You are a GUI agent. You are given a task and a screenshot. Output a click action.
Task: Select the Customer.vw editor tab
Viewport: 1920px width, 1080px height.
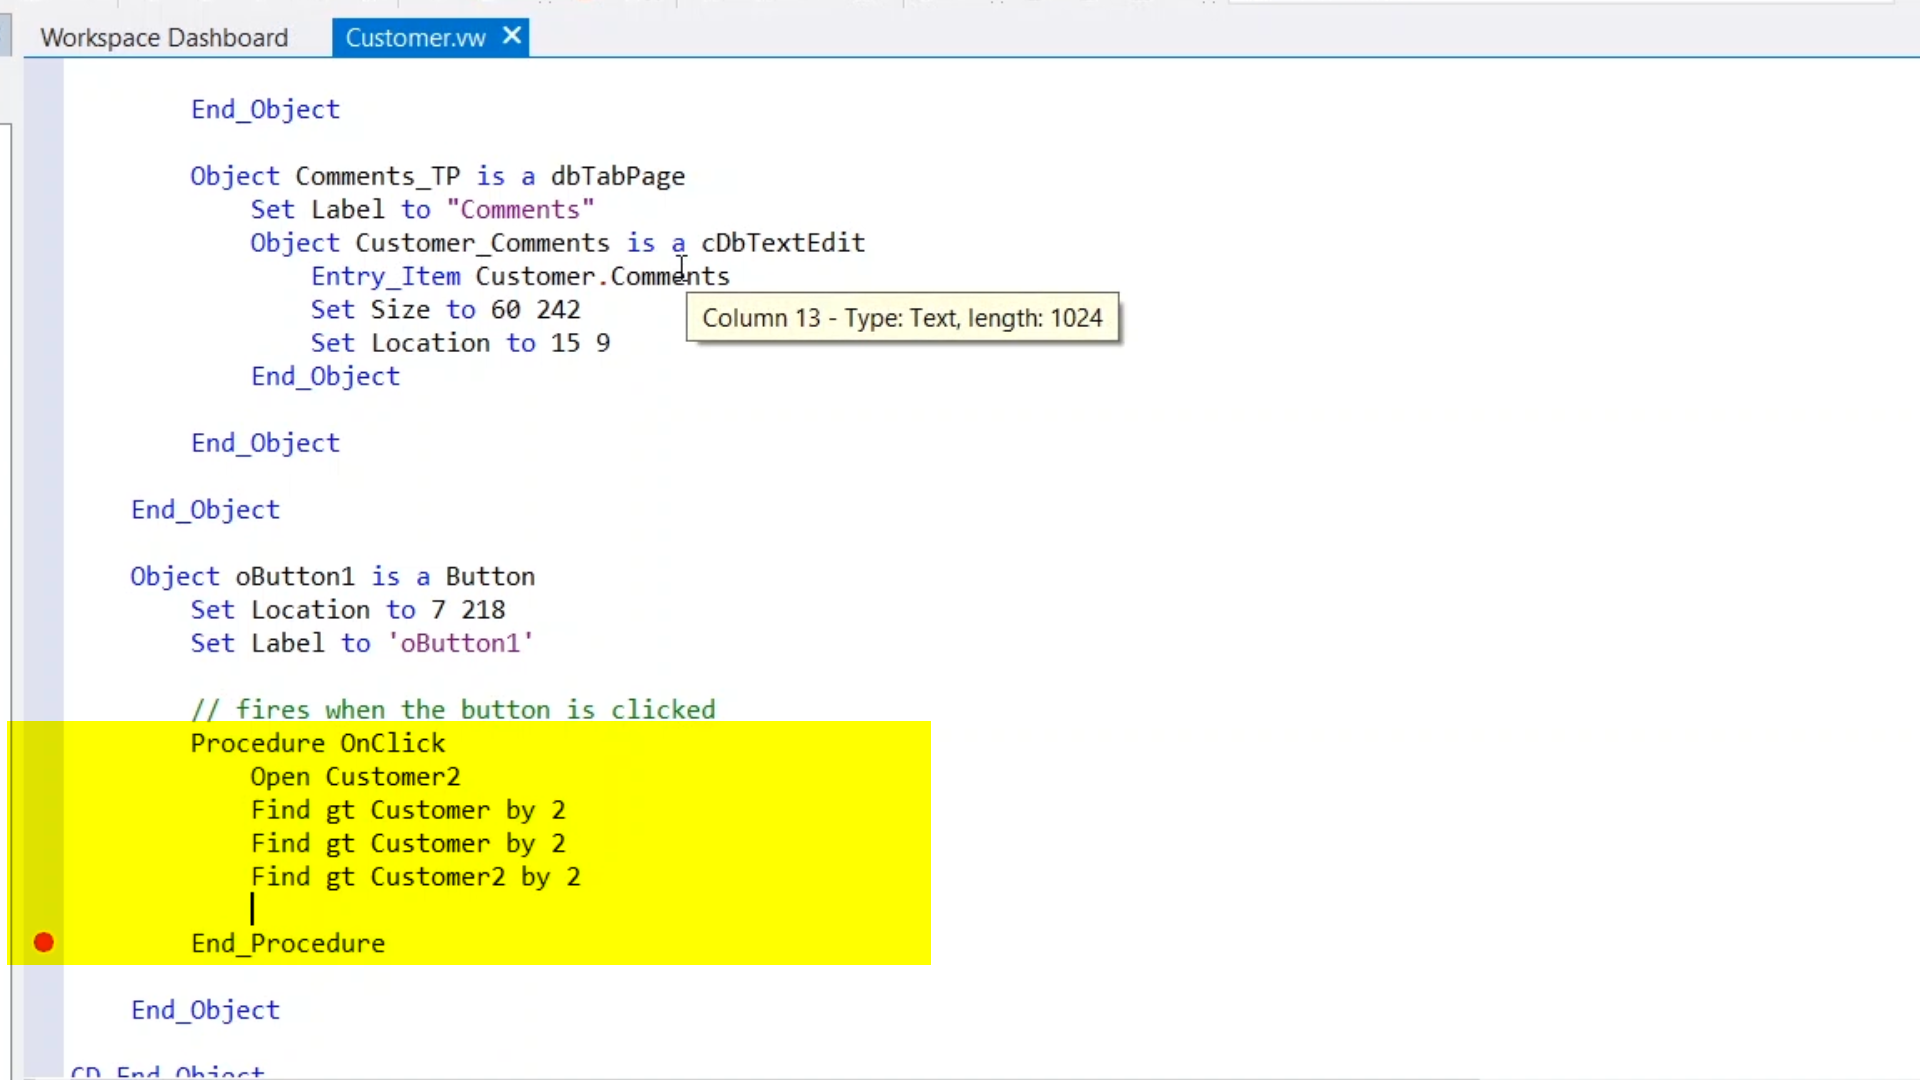tap(415, 38)
